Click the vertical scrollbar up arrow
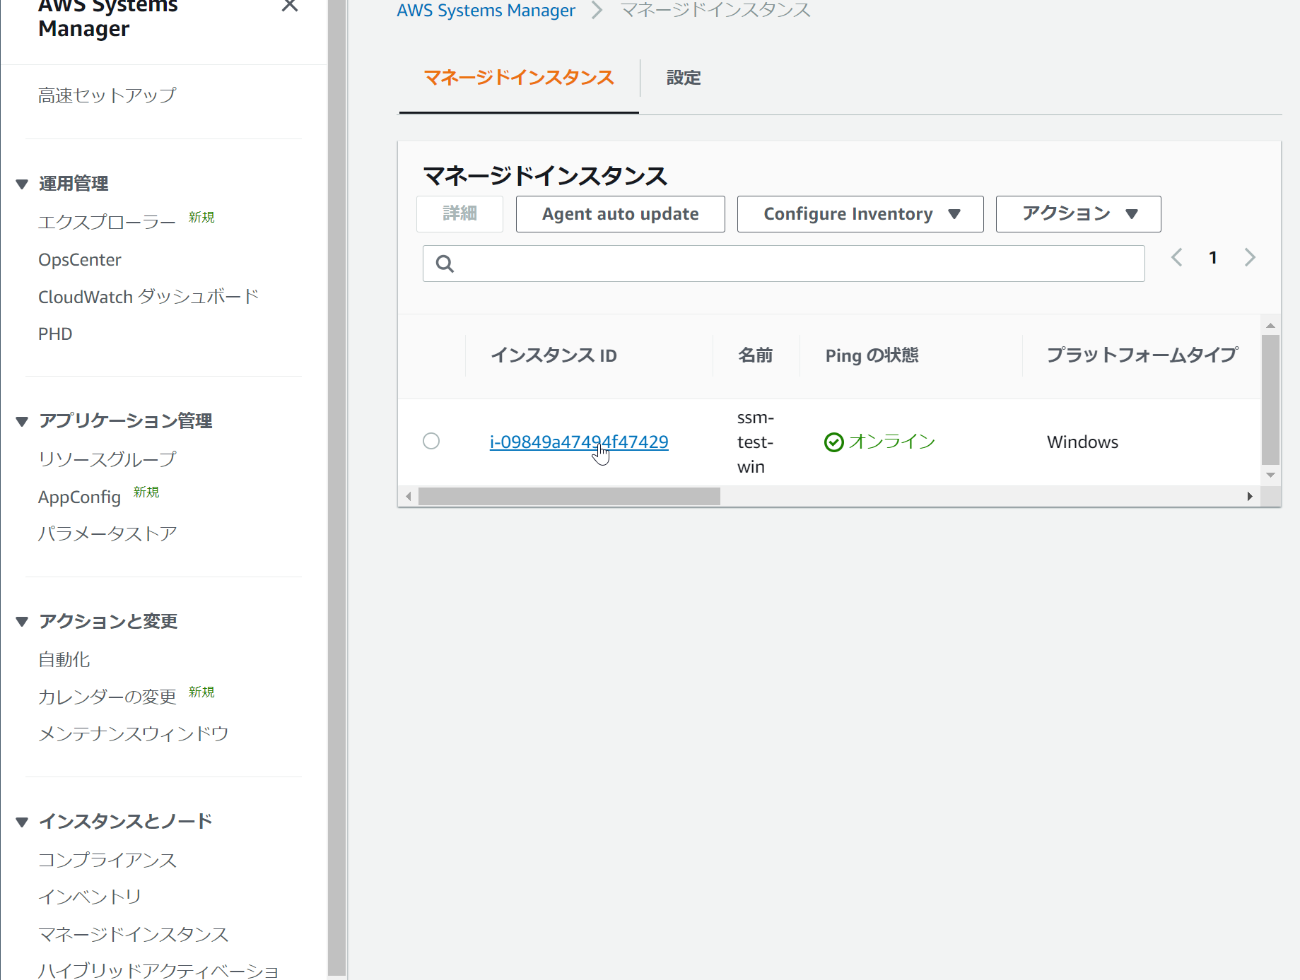Image resolution: width=1300 pixels, height=980 pixels. click(x=1271, y=325)
